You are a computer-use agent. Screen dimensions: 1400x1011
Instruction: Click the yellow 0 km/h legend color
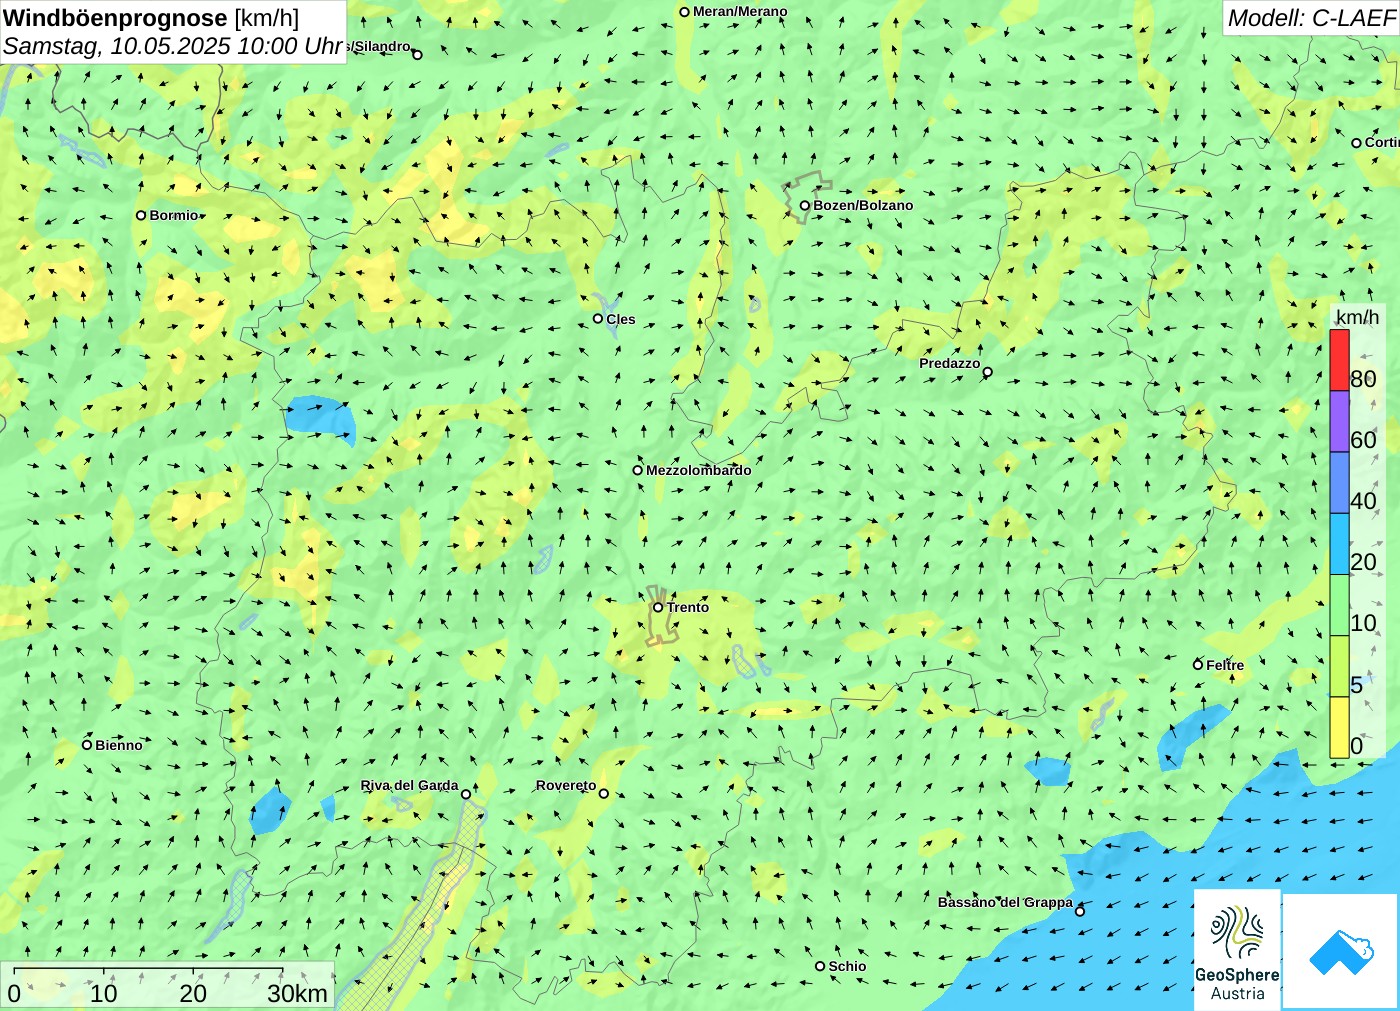pyautogui.click(x=1339, y=727)
